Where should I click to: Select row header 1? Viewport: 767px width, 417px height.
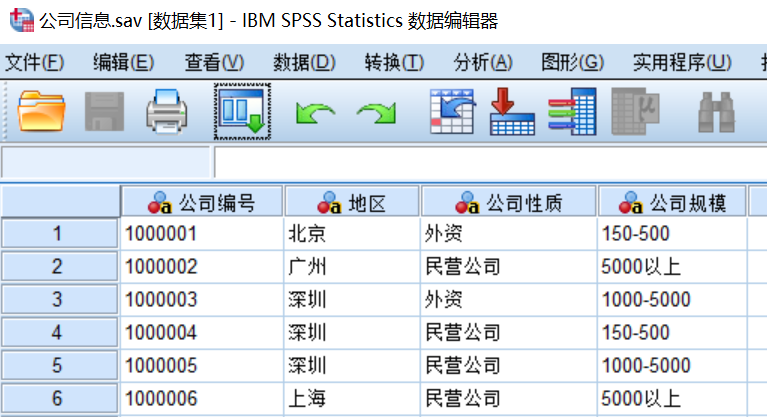[x=60, y=233]
